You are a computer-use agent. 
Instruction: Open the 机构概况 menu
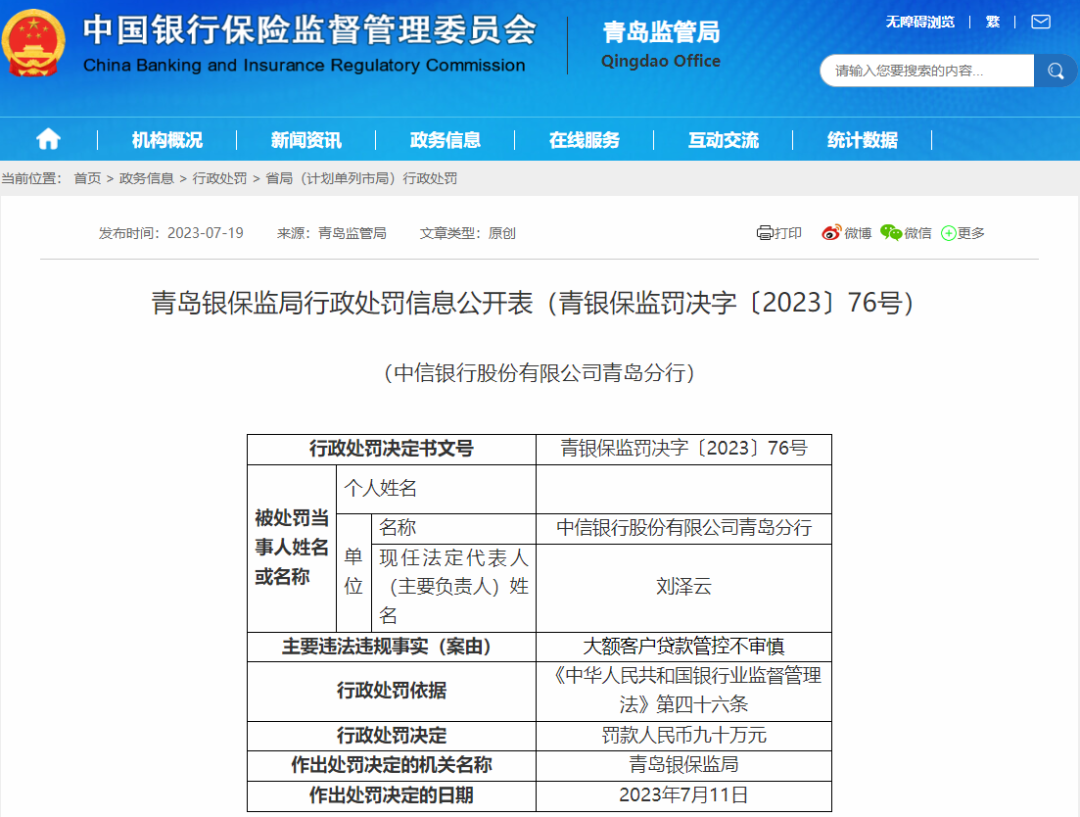167,140
